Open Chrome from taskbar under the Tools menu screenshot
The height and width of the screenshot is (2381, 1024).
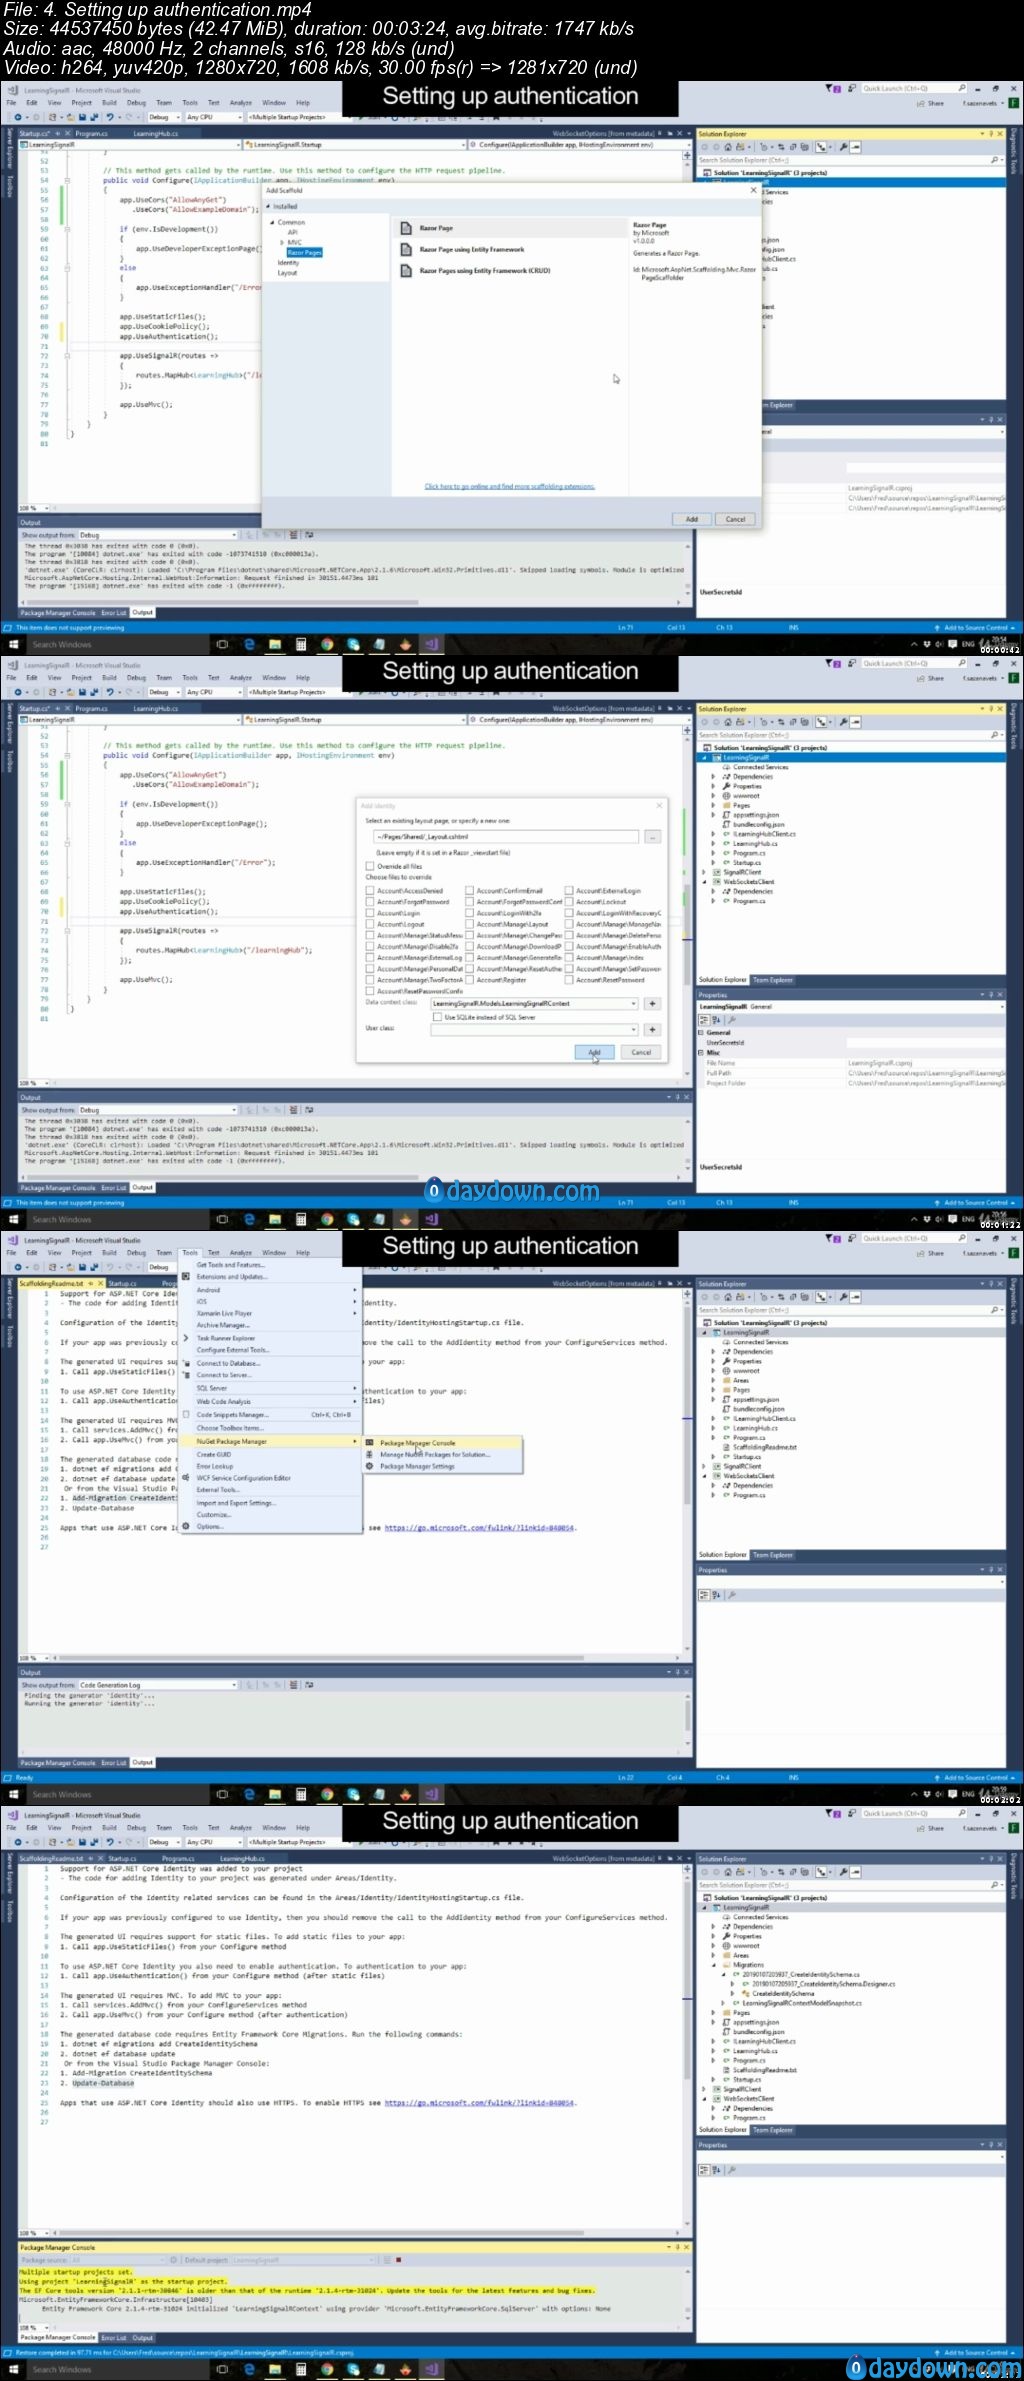pos(327,1795)
